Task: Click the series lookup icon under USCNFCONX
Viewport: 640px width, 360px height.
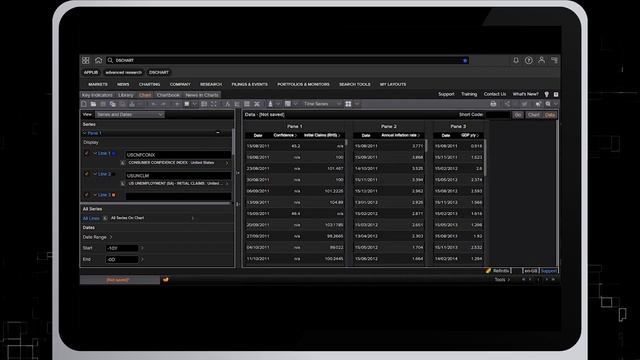Action: pos(123,163)
